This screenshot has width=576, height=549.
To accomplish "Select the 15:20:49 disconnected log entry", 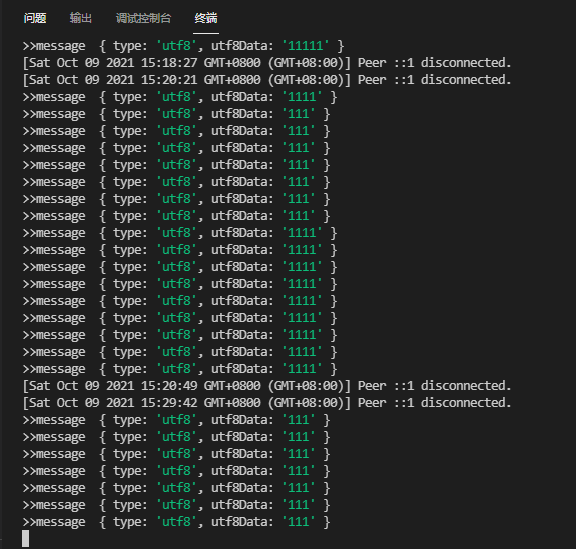I will 267,386.
